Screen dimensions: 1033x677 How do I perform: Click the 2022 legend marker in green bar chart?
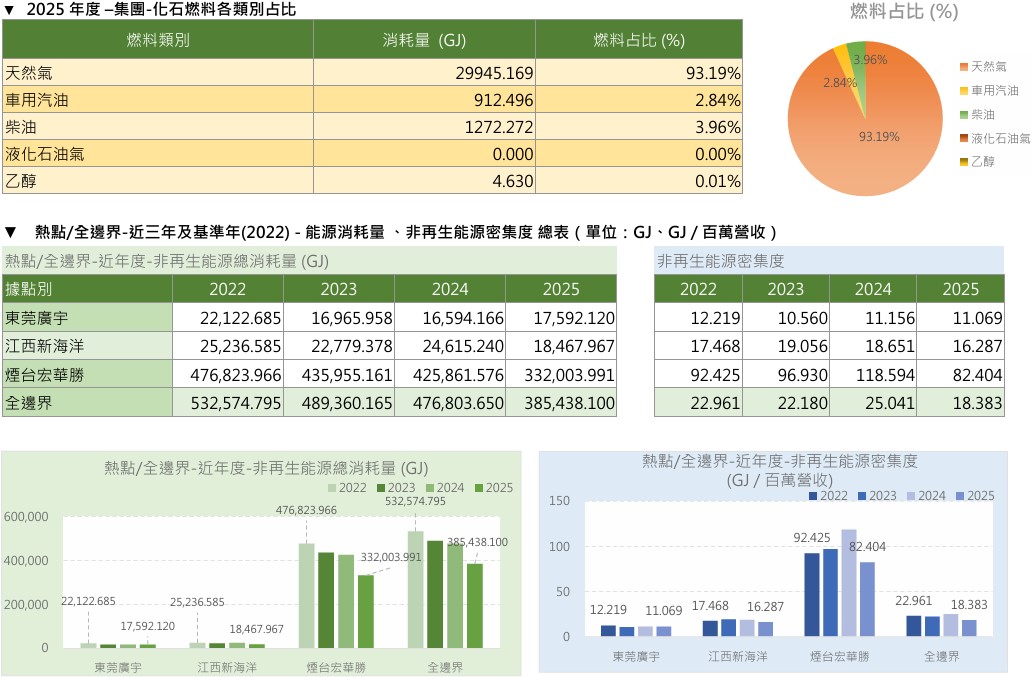pyautogui.click(x=332, y=488)
